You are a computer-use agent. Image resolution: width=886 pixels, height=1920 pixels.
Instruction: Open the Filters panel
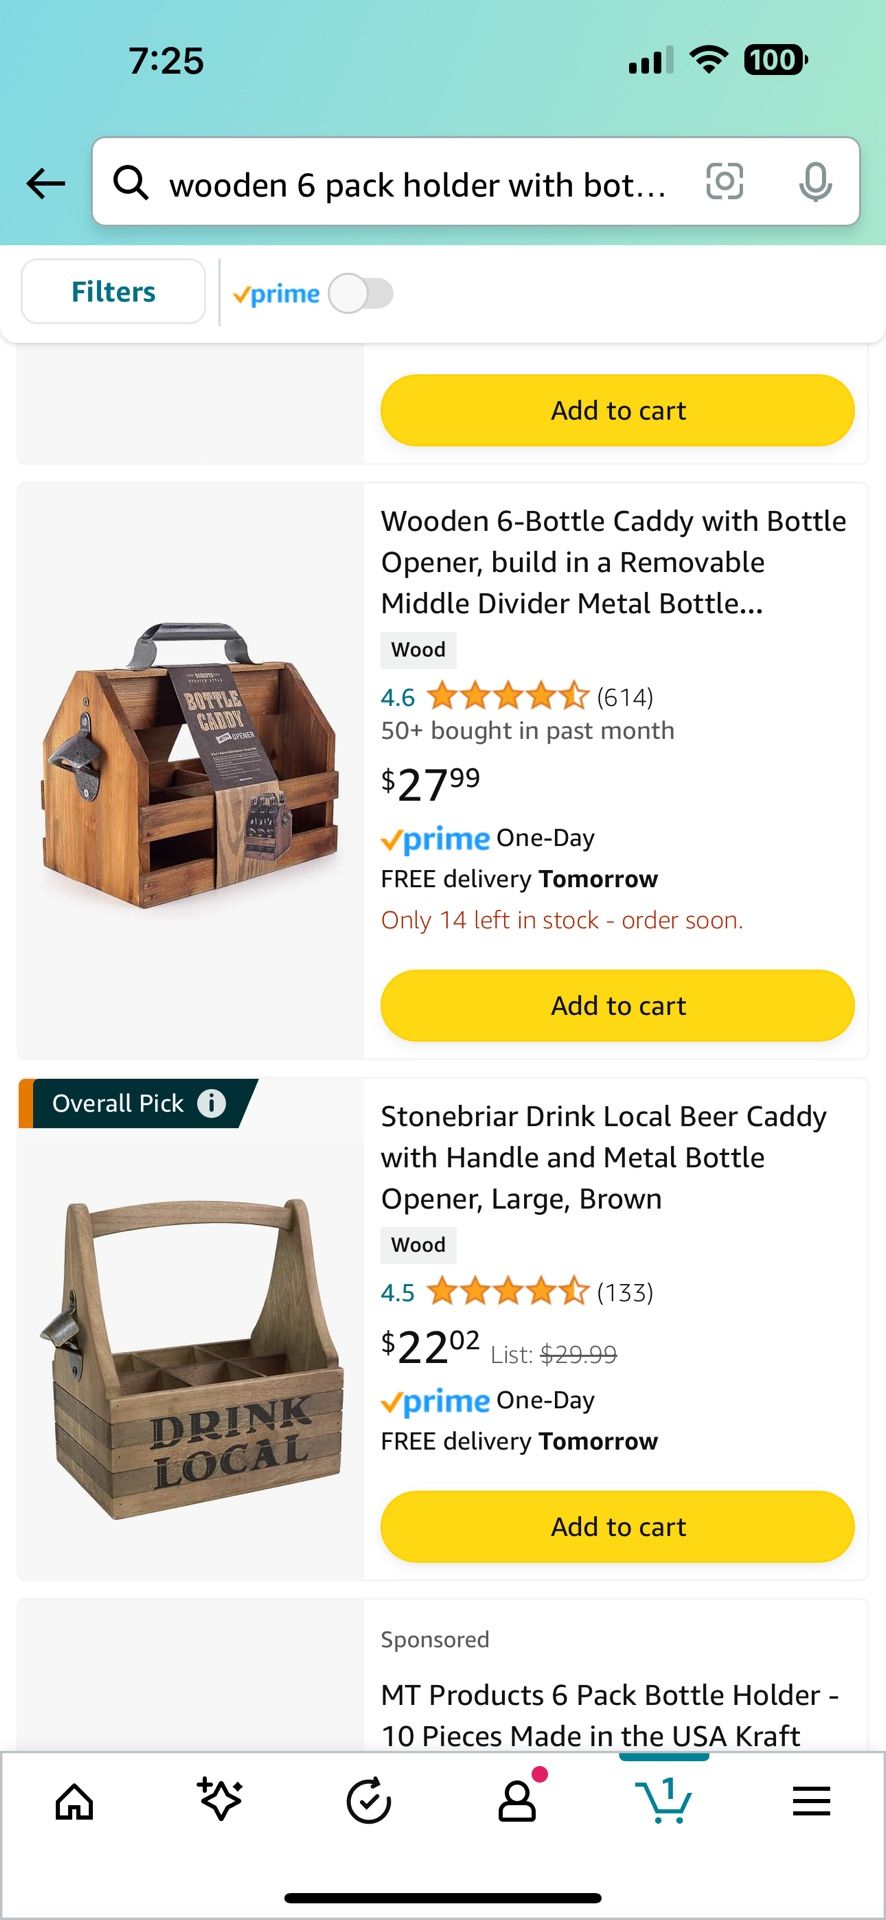click(112, 291)
